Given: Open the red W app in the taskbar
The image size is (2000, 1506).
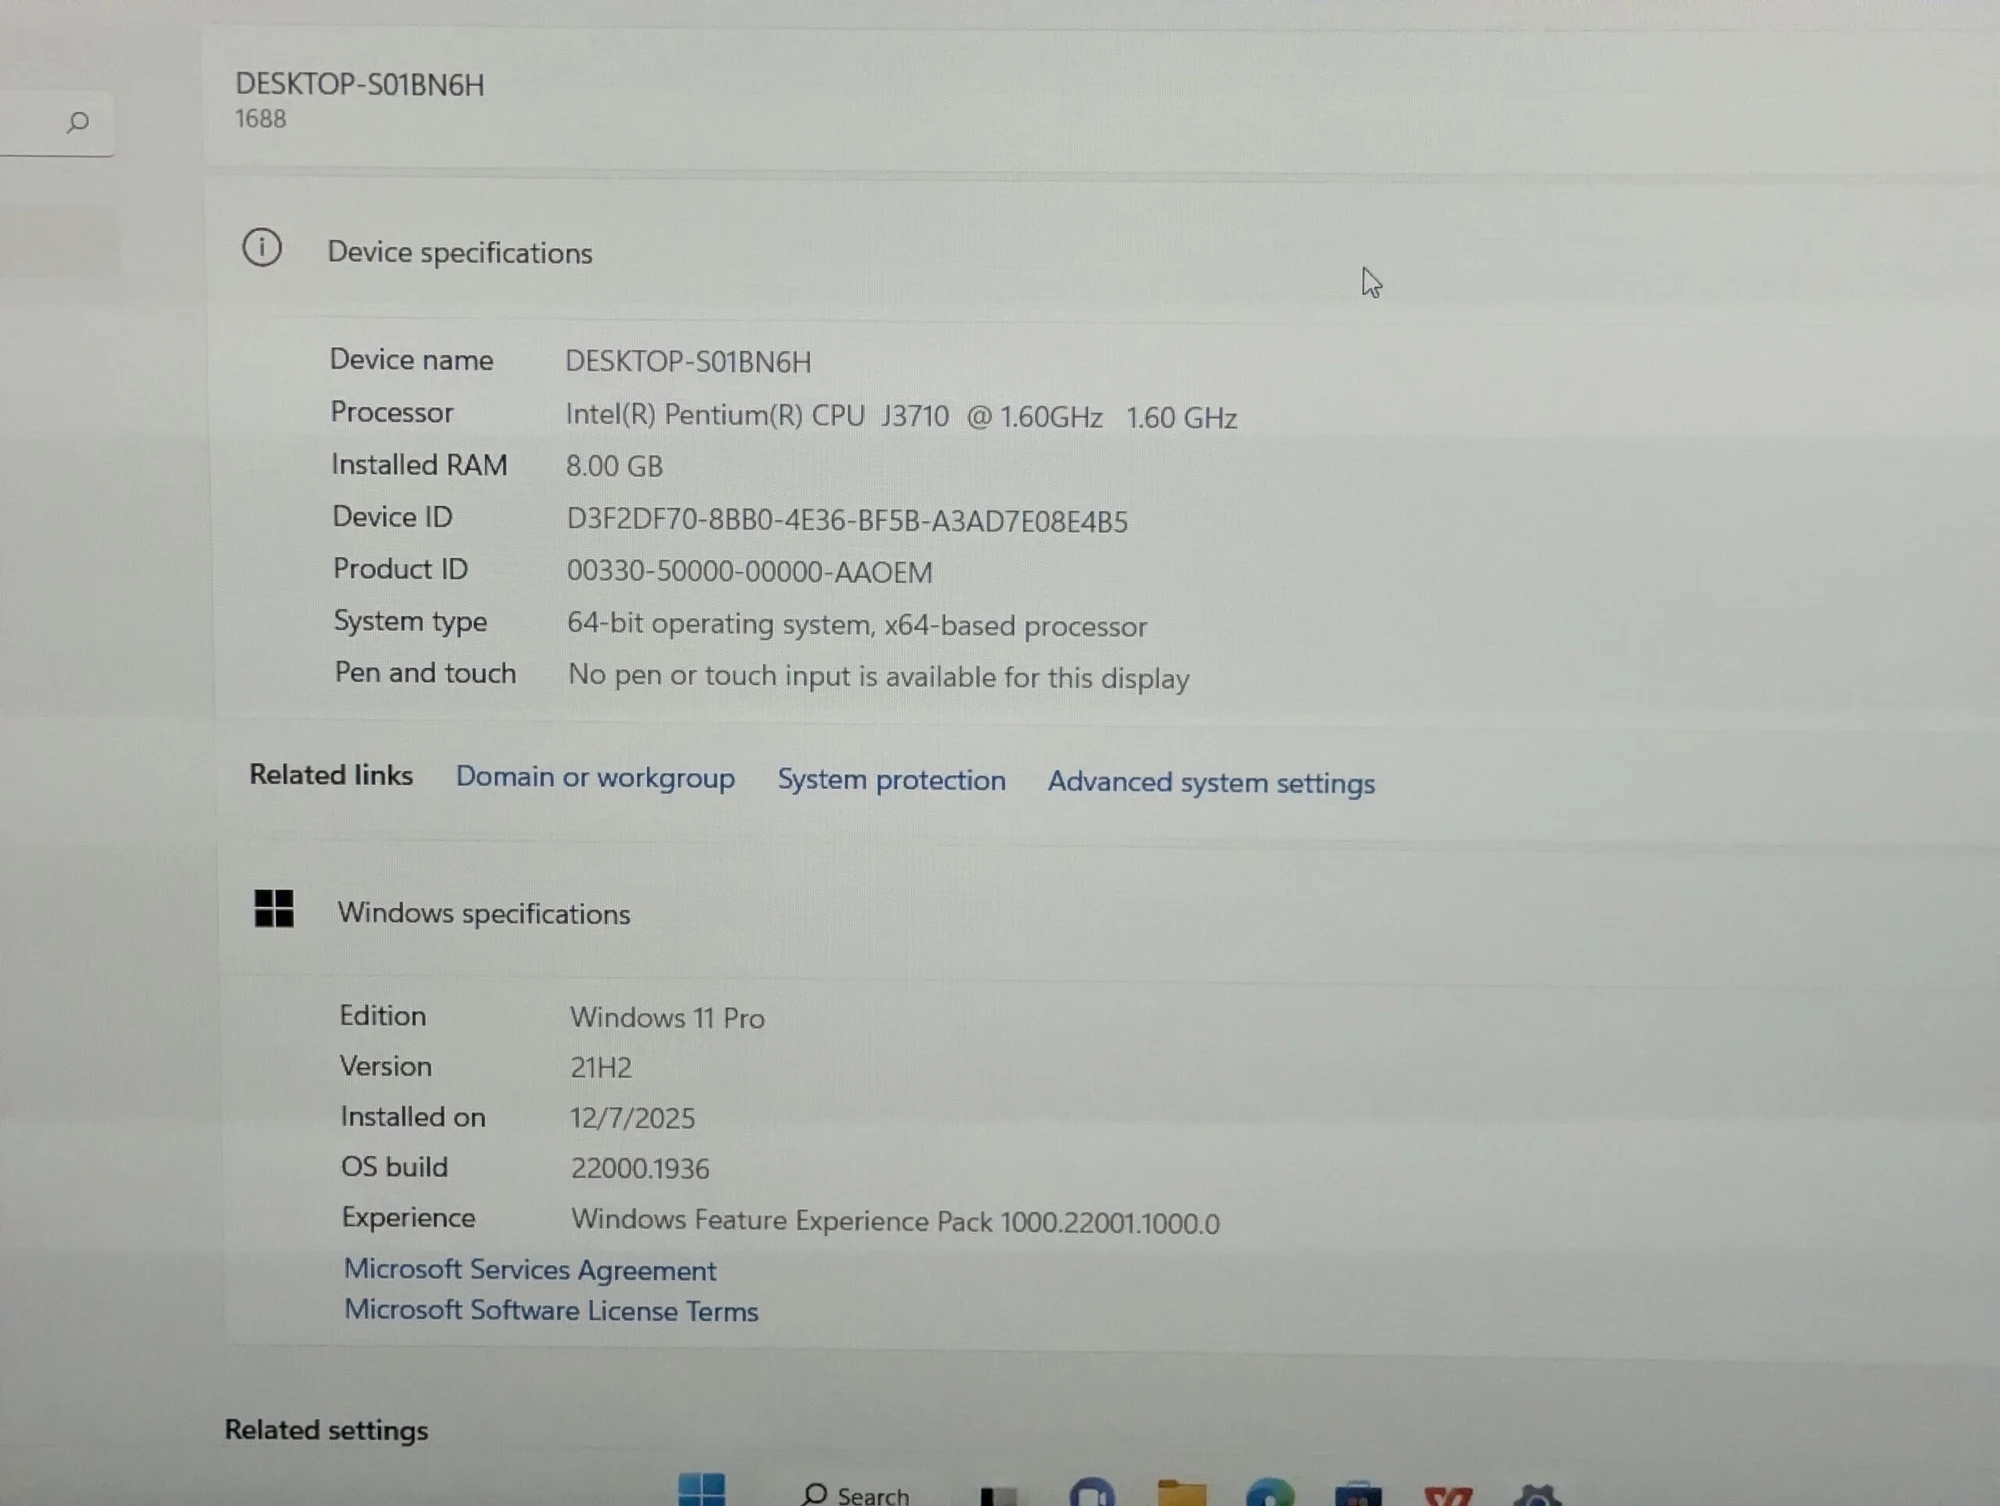Looking at the screenshot, I should pyautogui.click(x=1448, y=1495).
